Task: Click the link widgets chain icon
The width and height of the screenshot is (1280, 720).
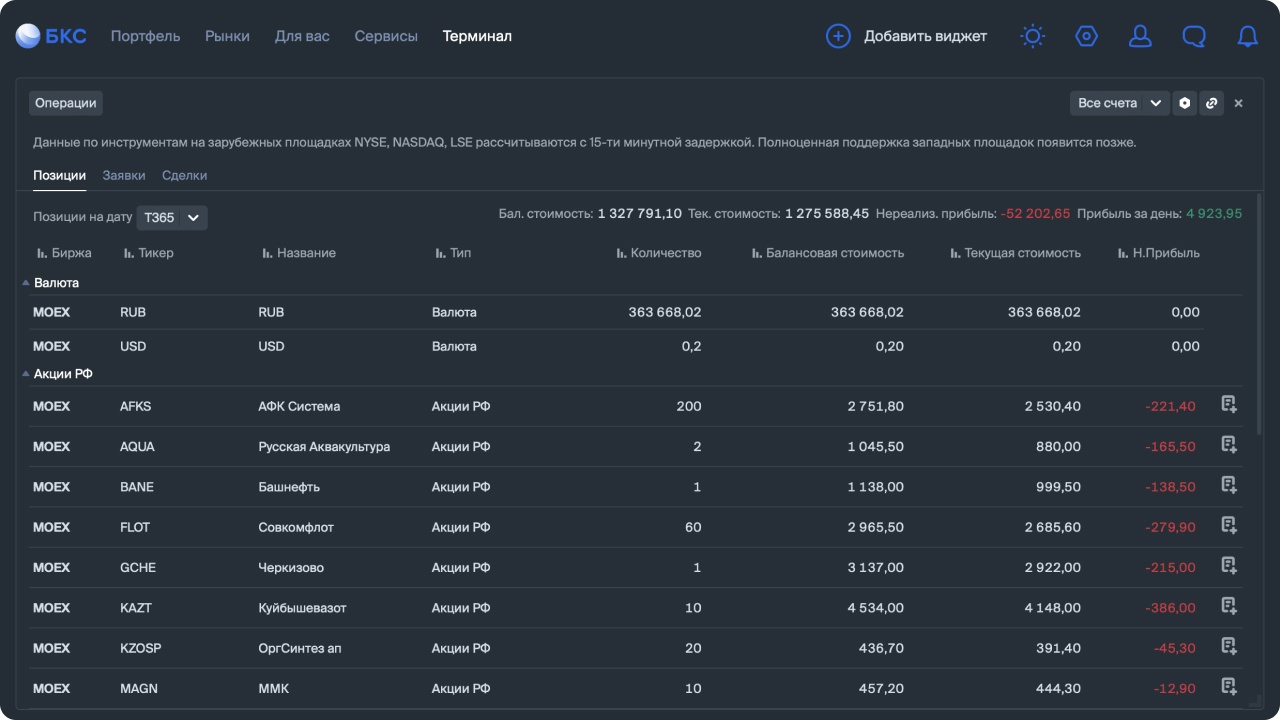Action: [1212, 103]
